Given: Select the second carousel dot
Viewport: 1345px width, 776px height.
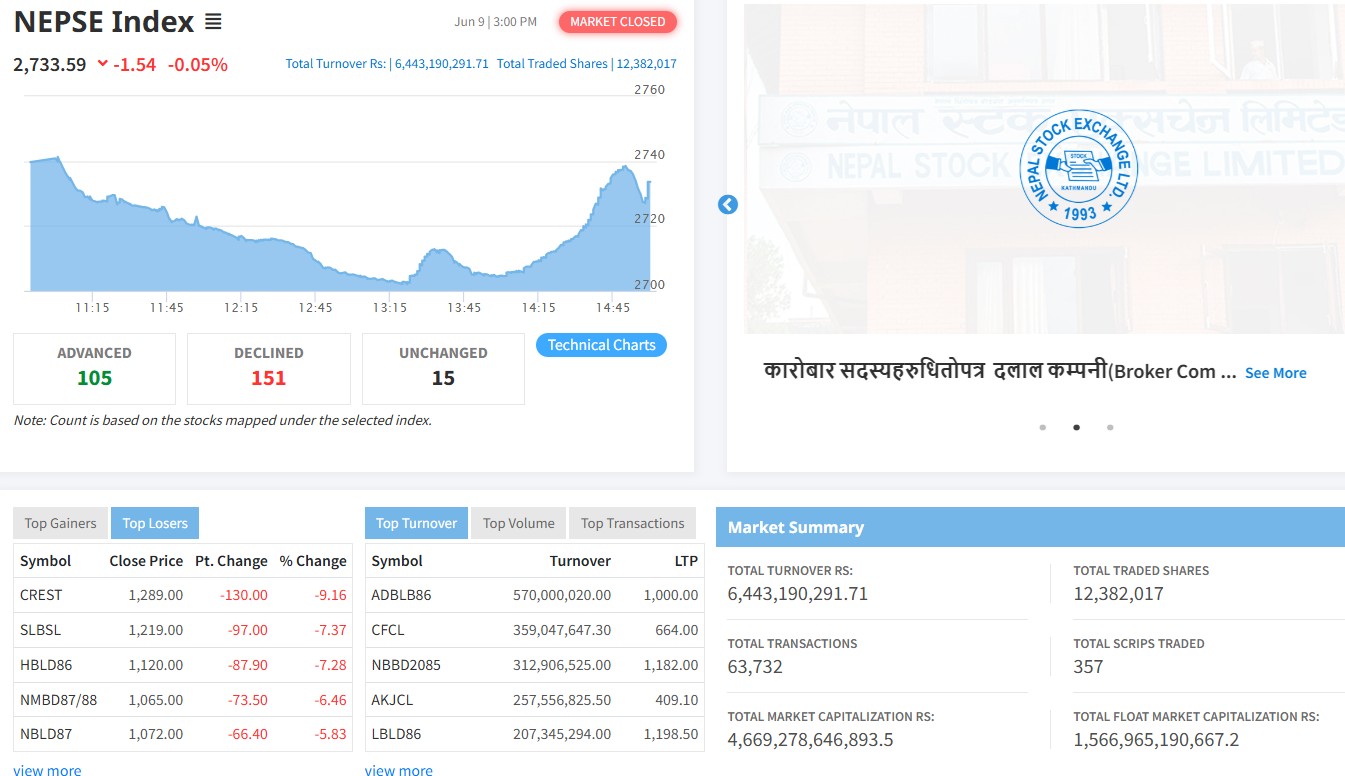Looking at the screenshot, I should click(x=1076, y=427).
